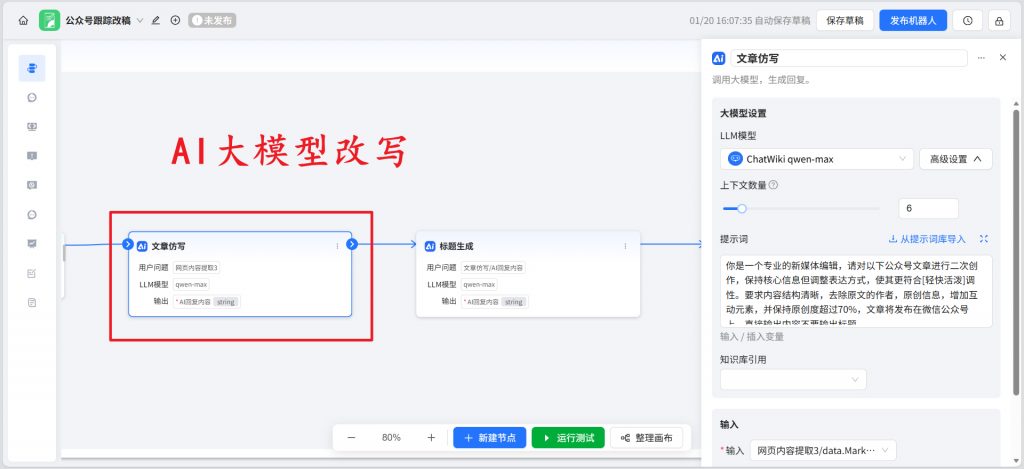Click the settings panel vertical scrollbar
1024x469 pixels.
(x=1016, y=251)
